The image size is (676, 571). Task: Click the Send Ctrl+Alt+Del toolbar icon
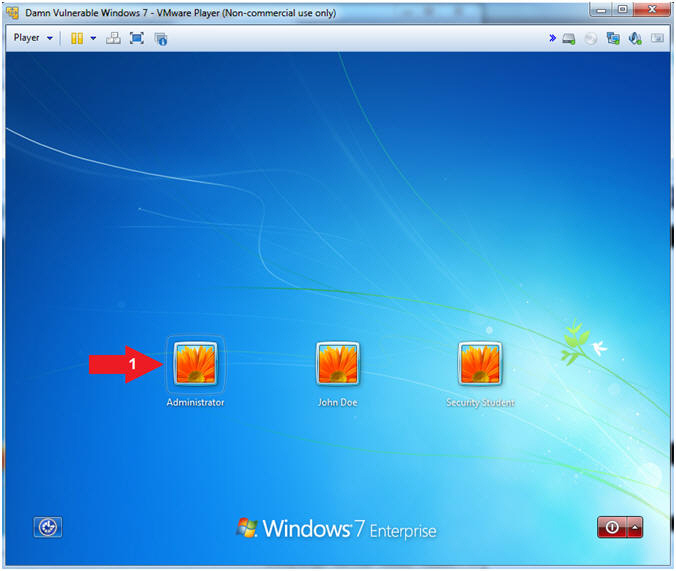tap(113, 38)
